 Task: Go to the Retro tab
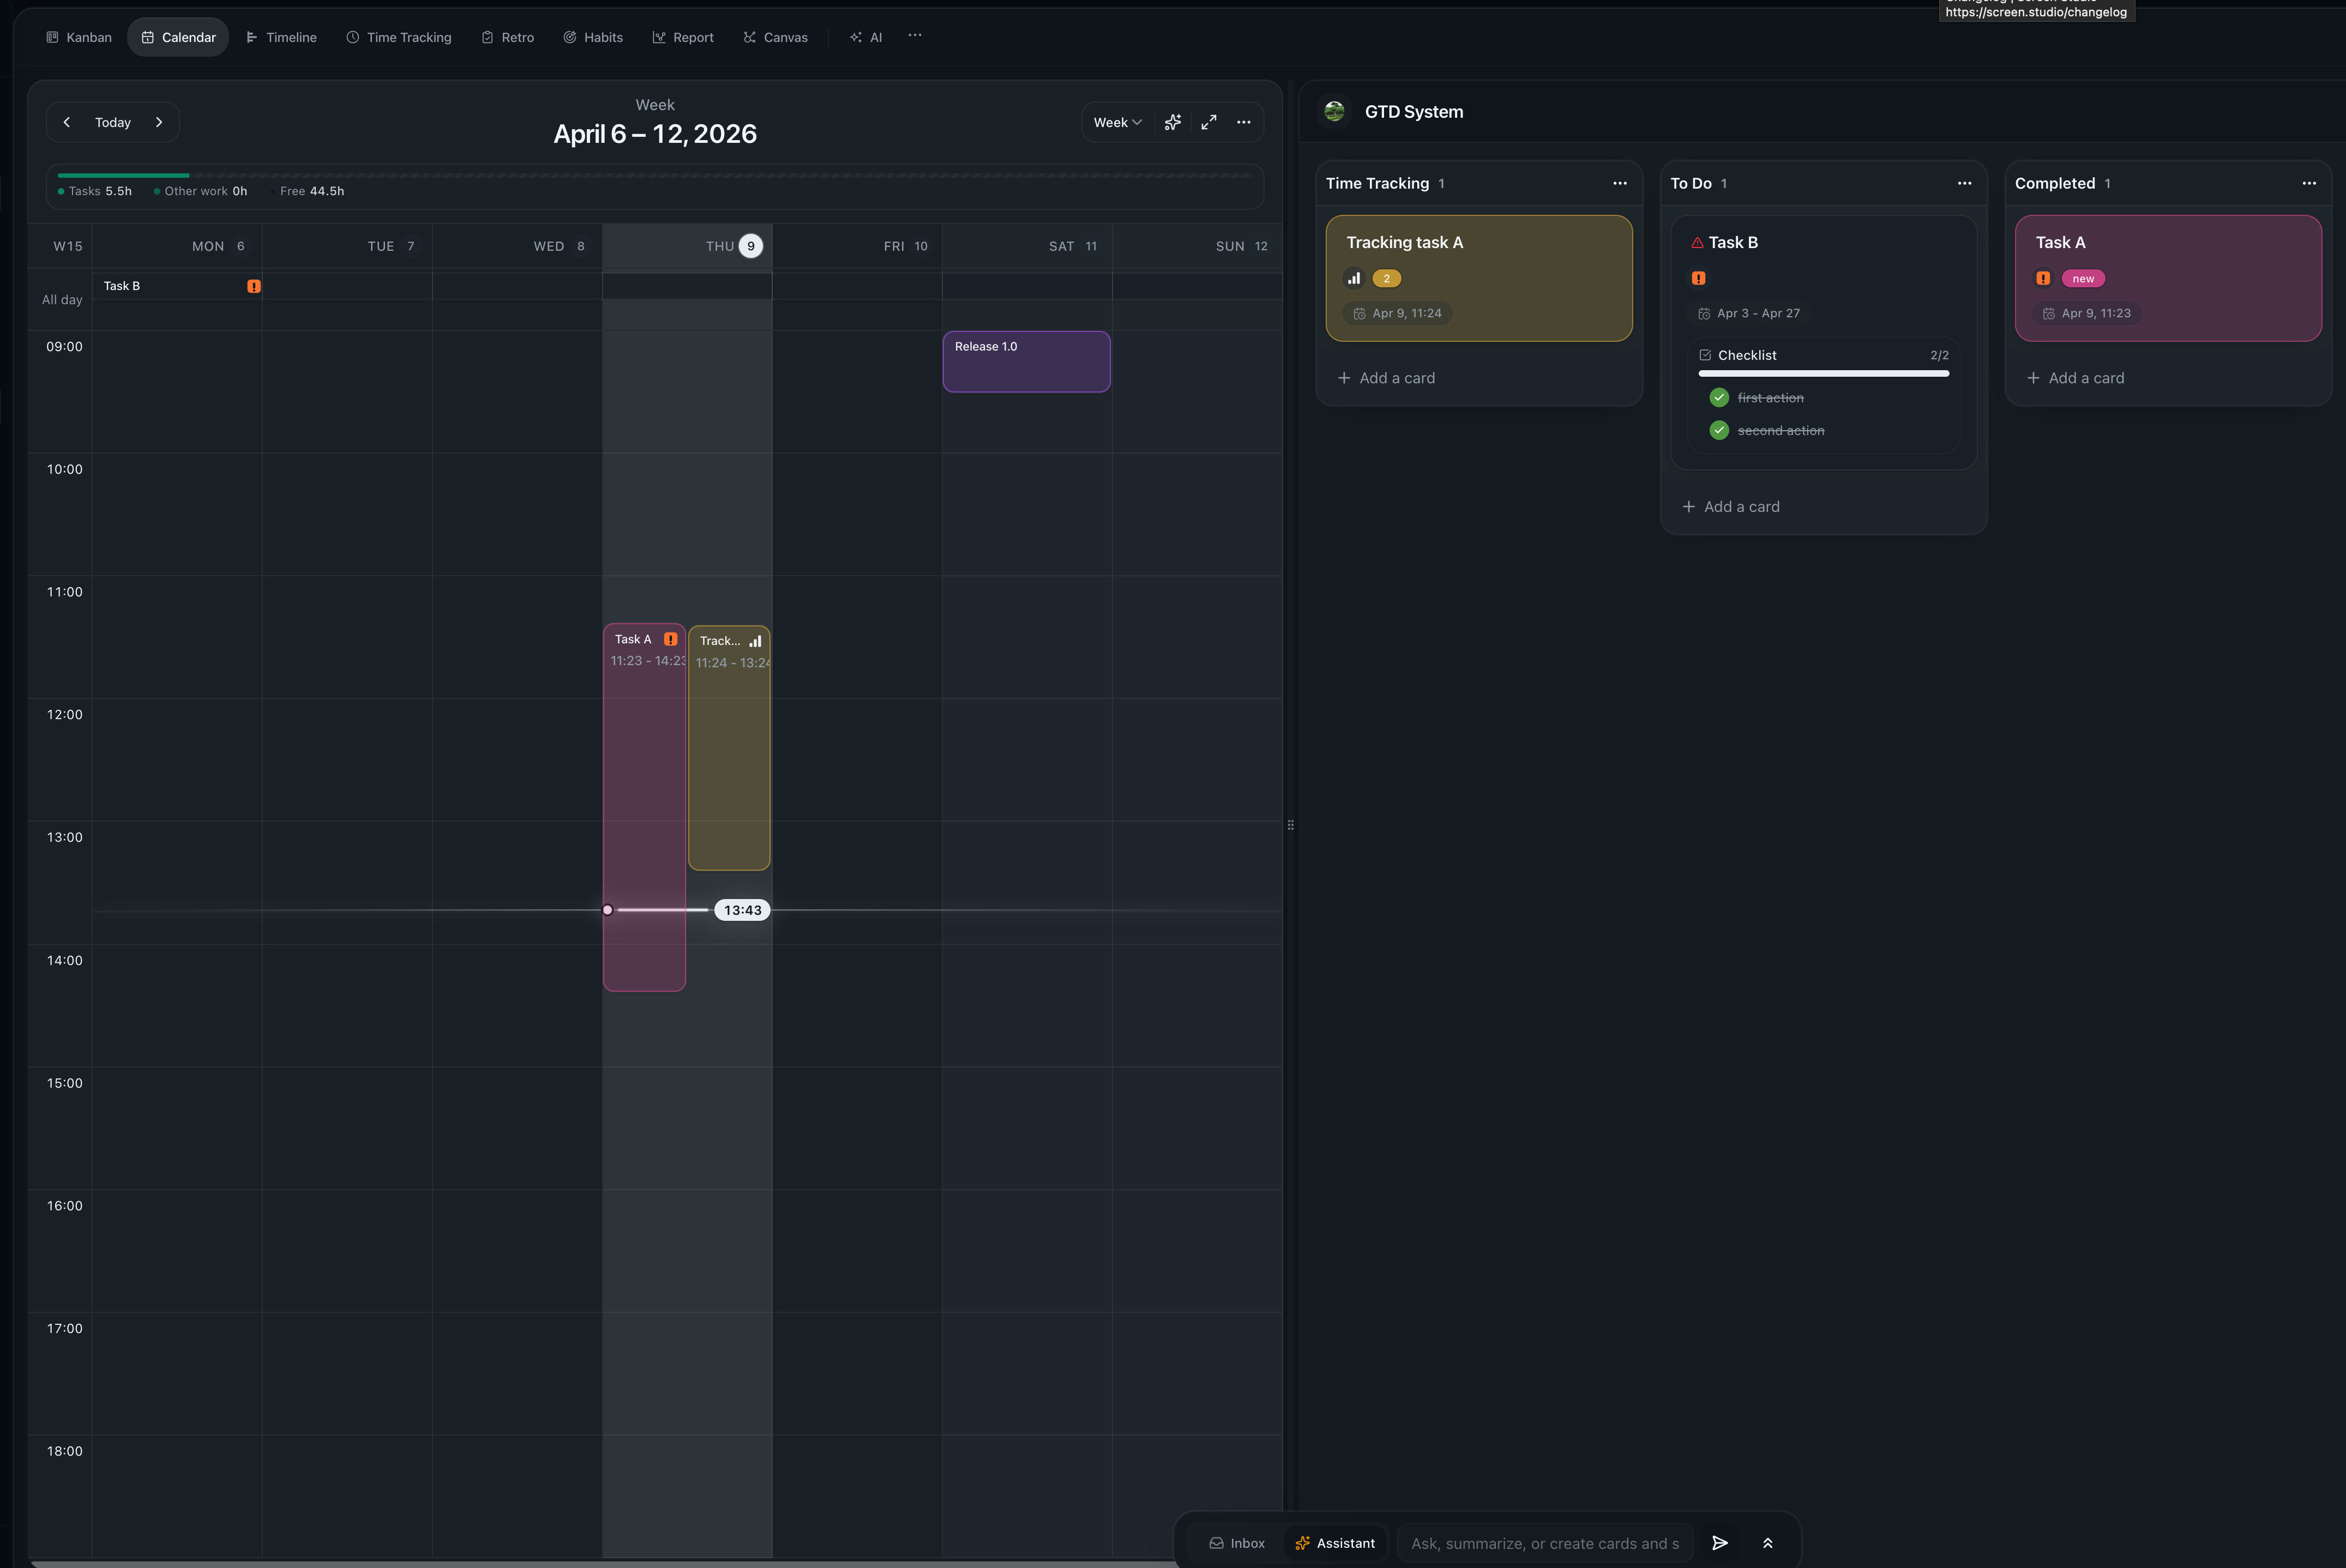click(x=508, y=37)
